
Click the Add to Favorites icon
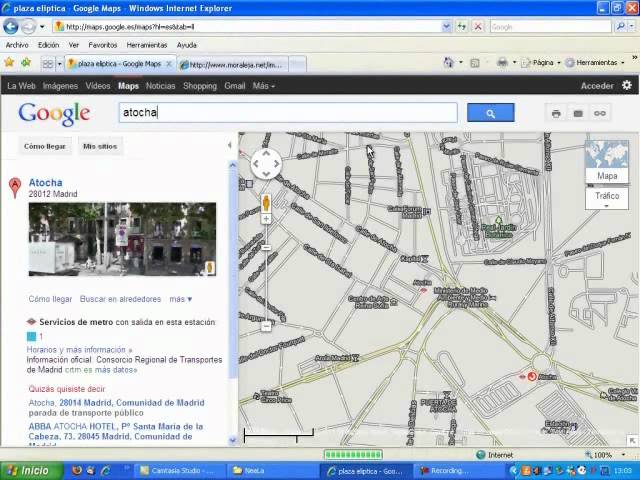(26, 62)
